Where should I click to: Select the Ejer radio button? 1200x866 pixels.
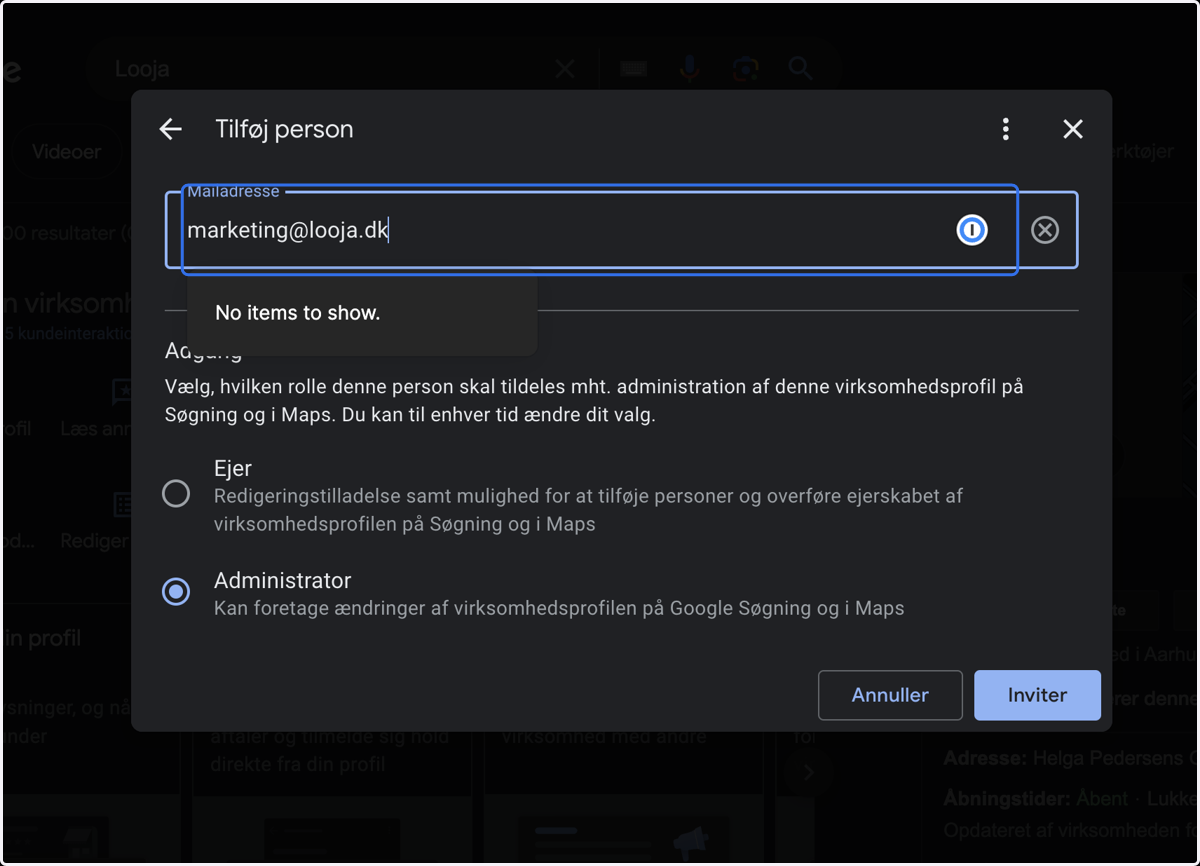click(x=176, y=493)
